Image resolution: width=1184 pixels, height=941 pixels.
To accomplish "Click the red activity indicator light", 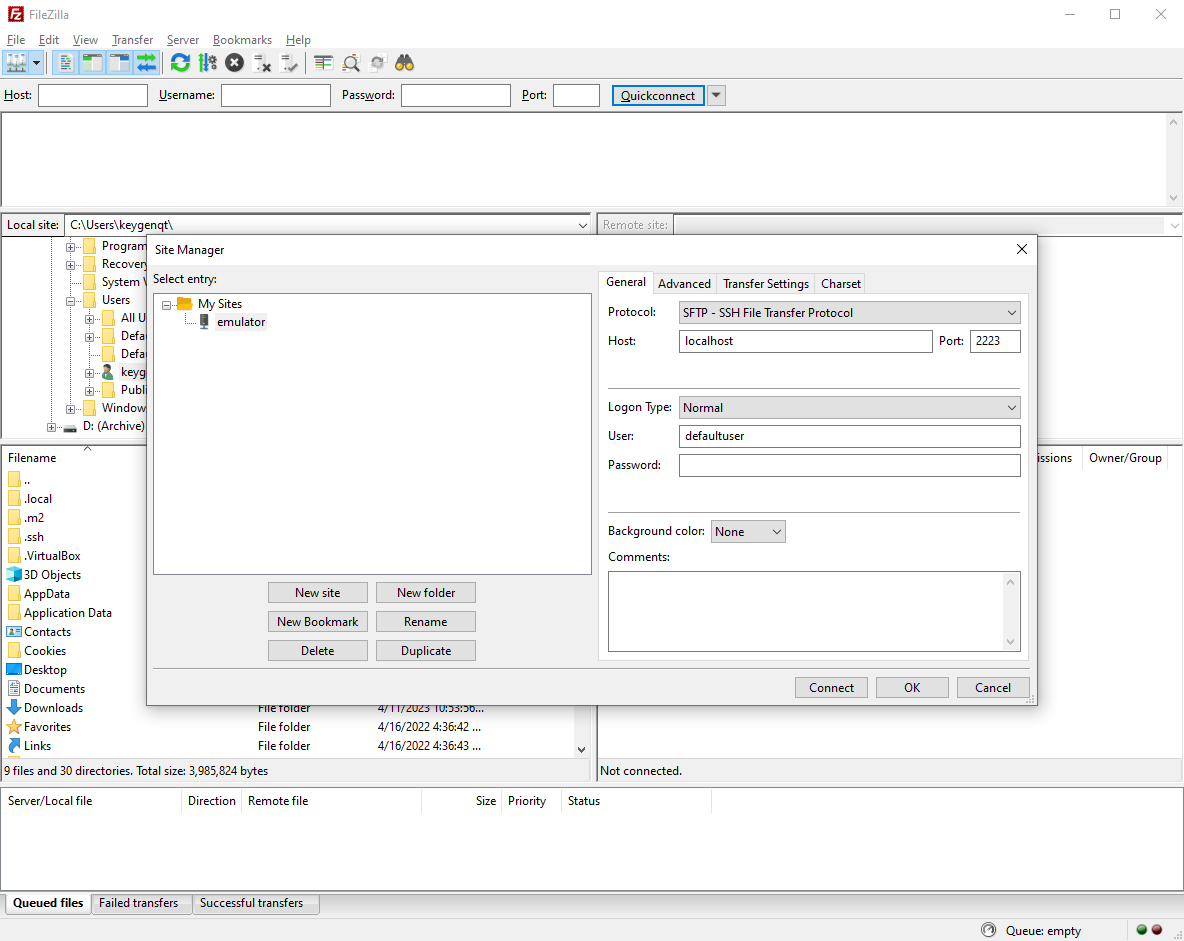I will coord(1157,930).
